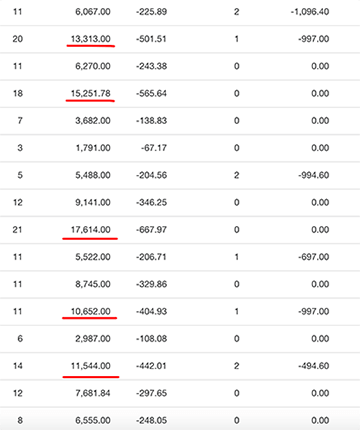Select the -697.00 amount
This screenshot has width=360, height=430.
click(314, 257)
